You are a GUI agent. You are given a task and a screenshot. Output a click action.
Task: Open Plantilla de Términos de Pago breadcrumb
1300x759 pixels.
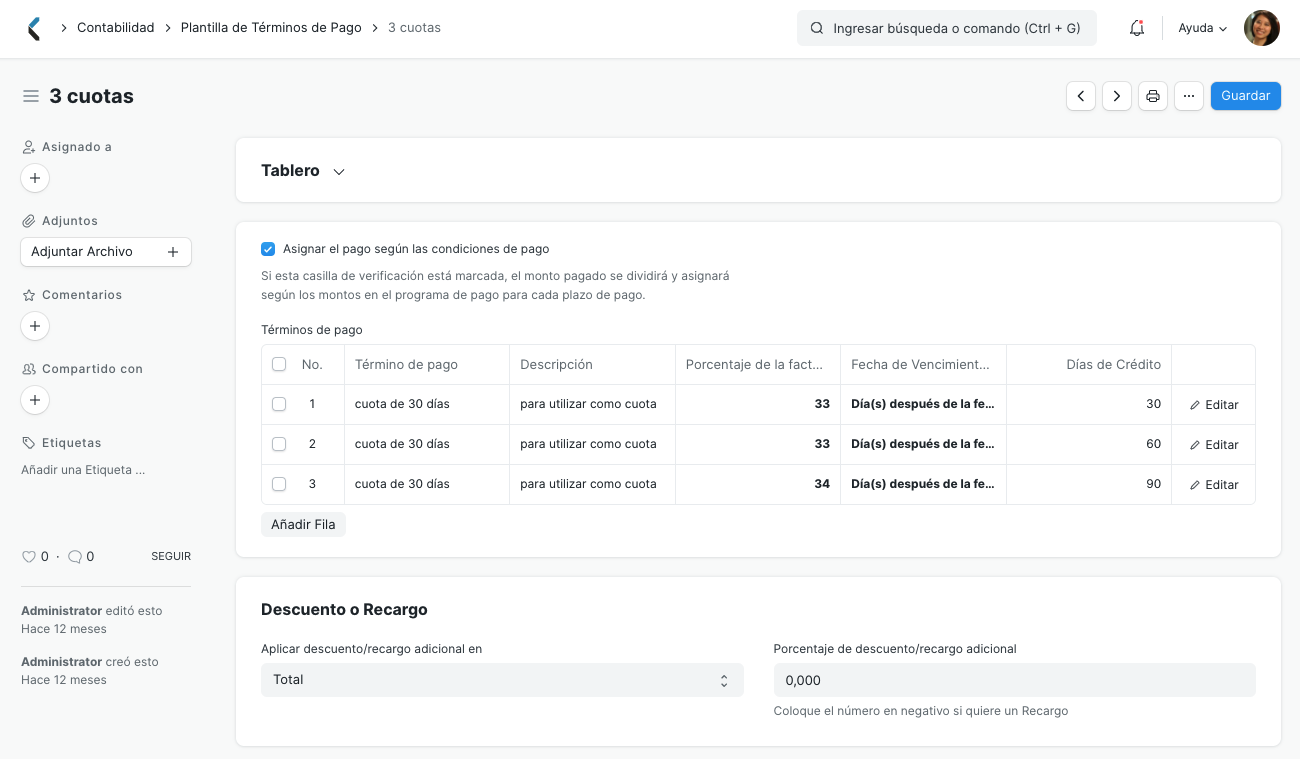270,27
